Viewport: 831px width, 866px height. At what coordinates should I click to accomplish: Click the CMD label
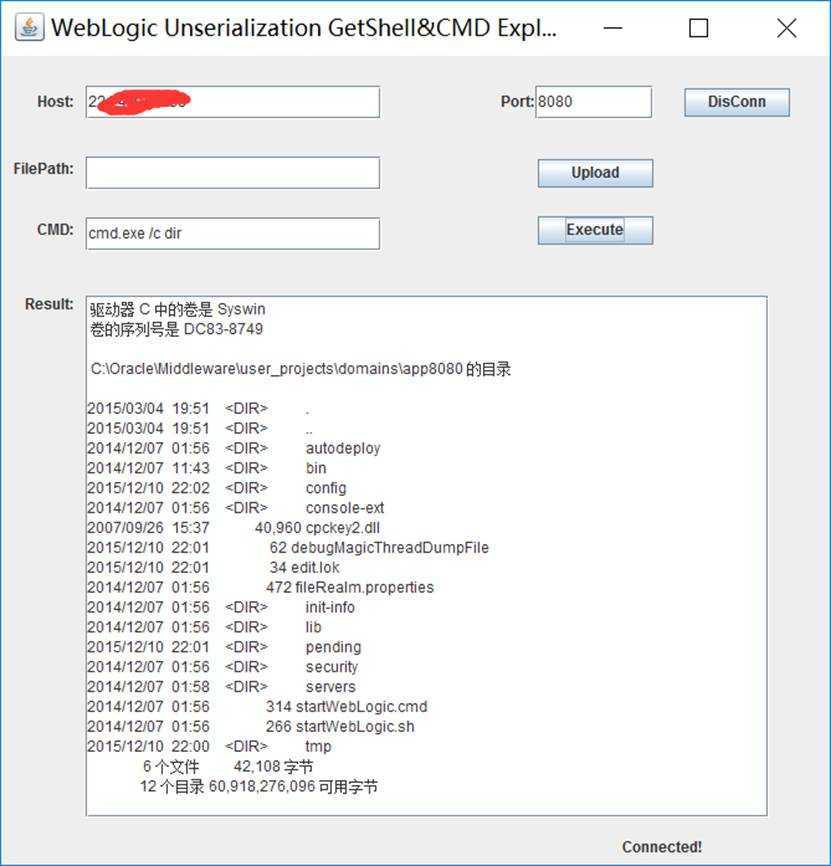(55, 229)
